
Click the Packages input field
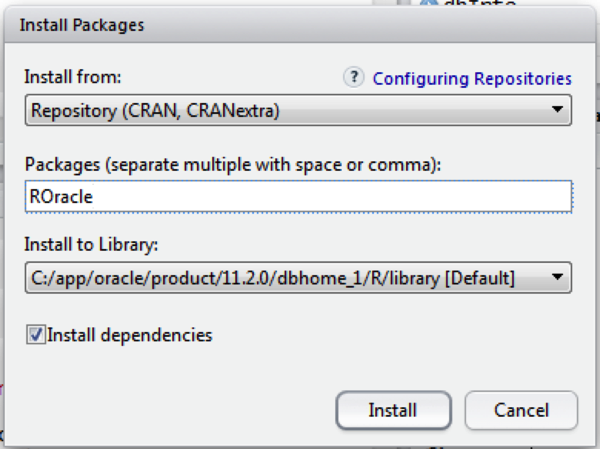pos(298,196)
